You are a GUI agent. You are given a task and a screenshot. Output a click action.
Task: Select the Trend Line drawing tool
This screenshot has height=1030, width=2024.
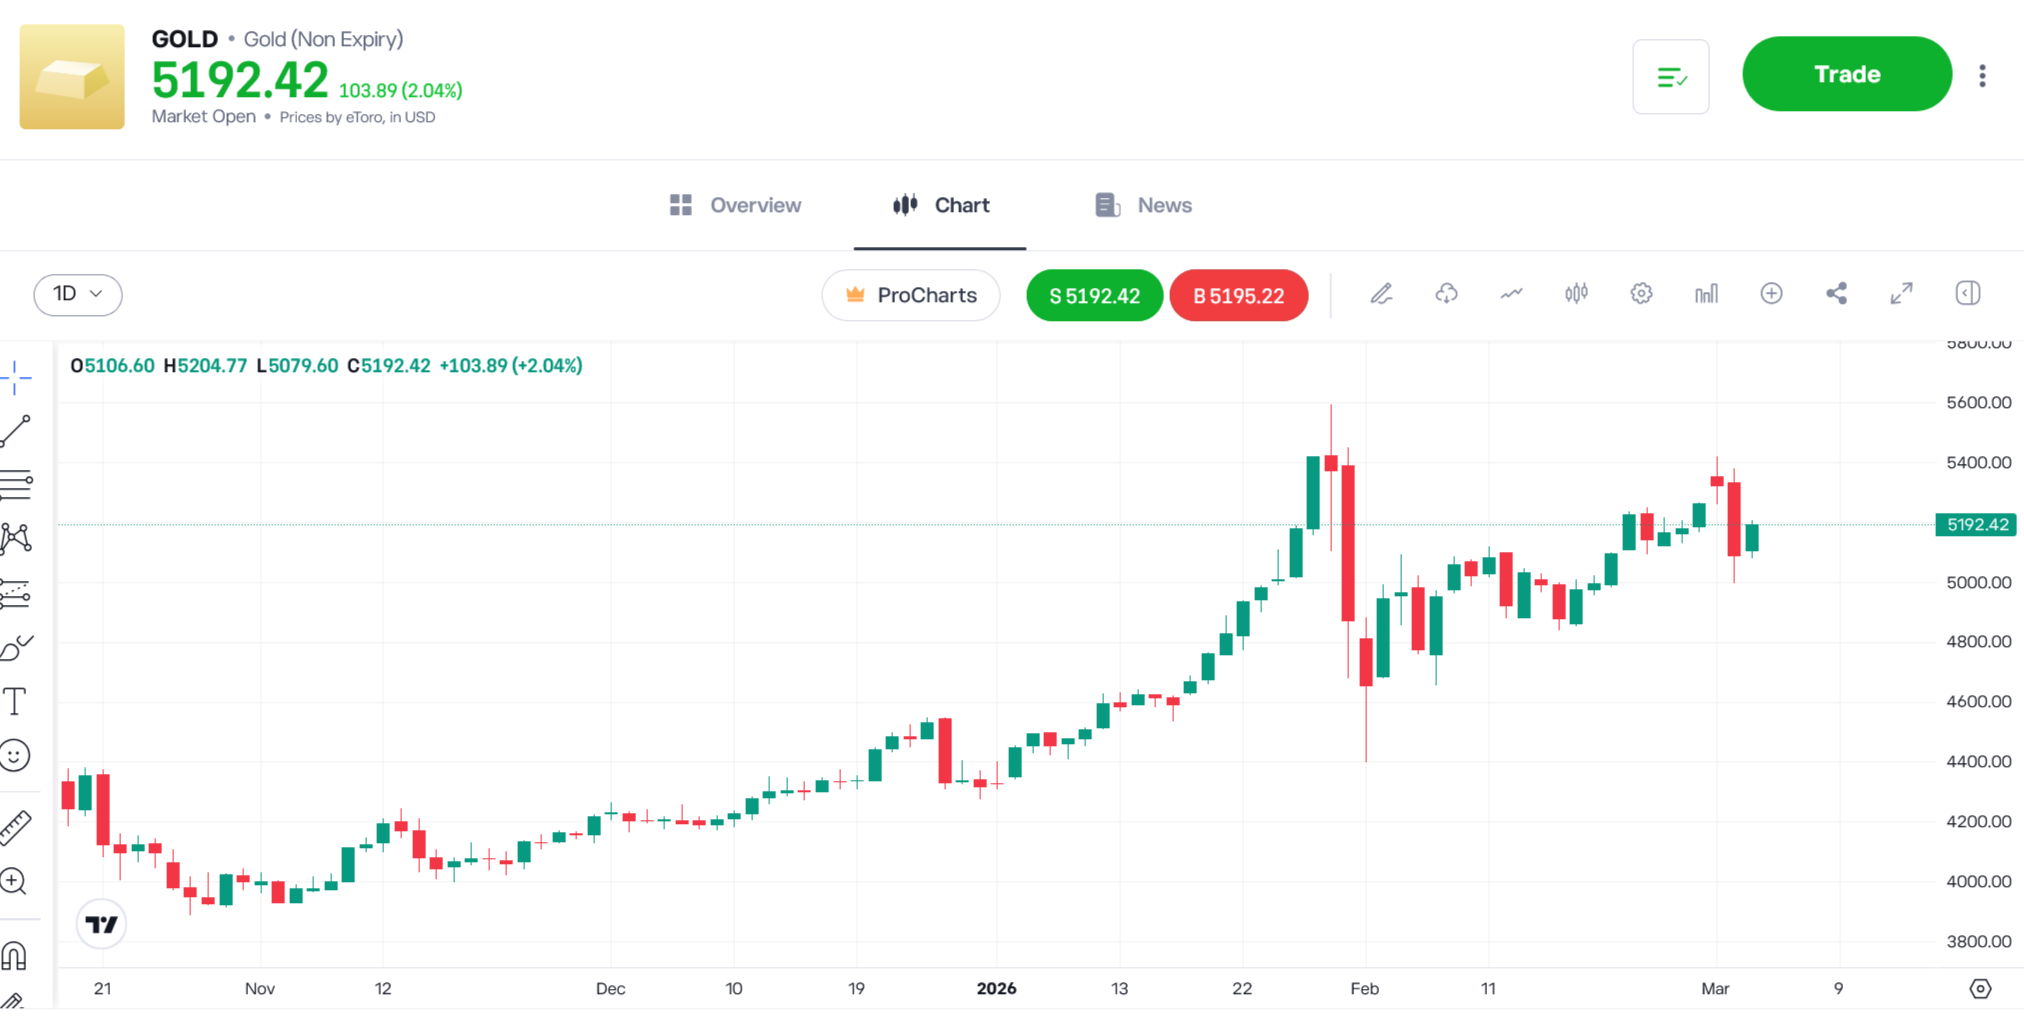(x=16, y=428)
